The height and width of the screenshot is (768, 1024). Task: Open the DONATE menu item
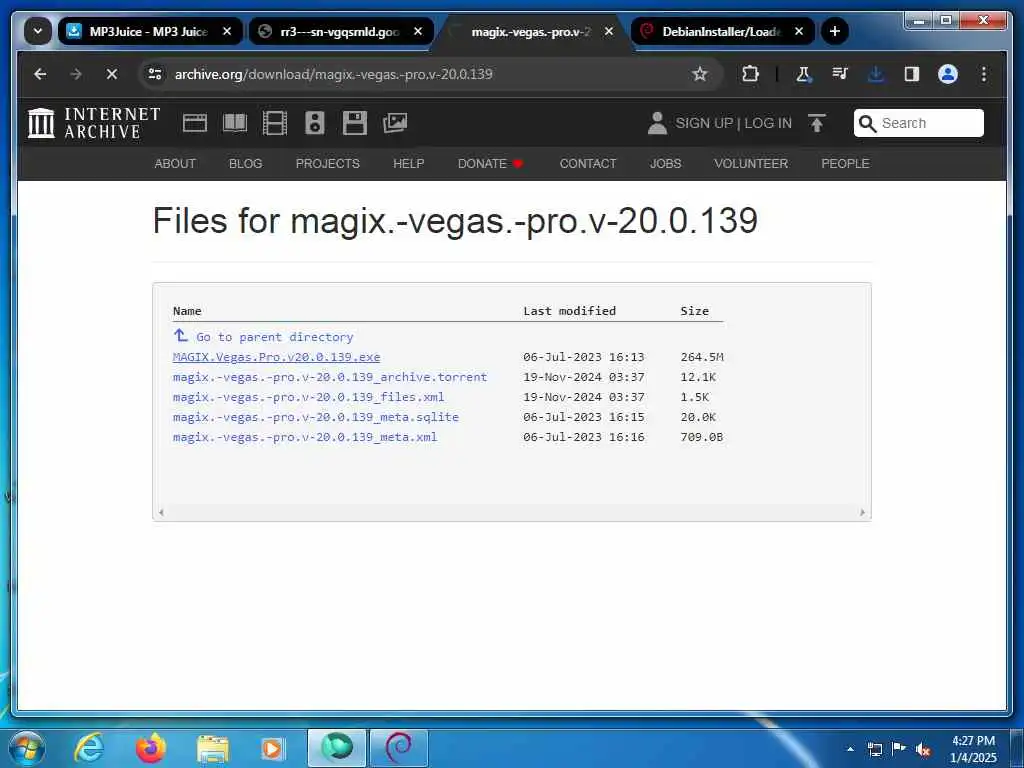point(490,163)
